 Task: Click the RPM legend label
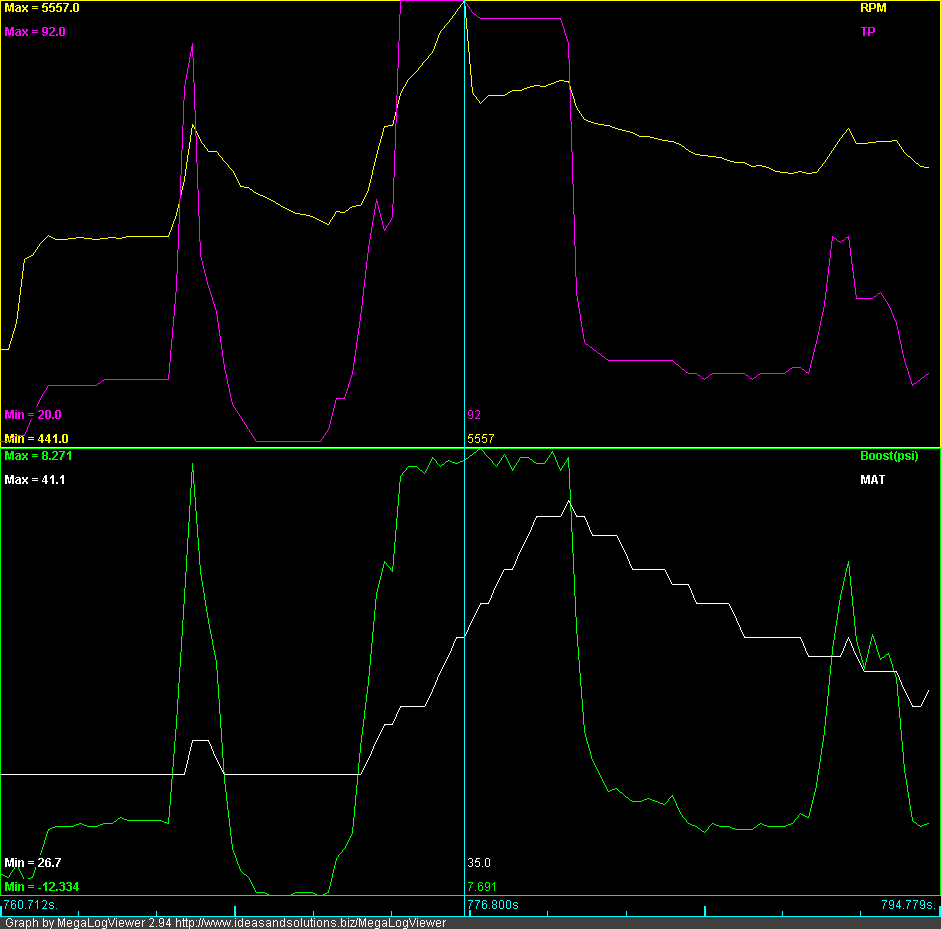point(873,8)
